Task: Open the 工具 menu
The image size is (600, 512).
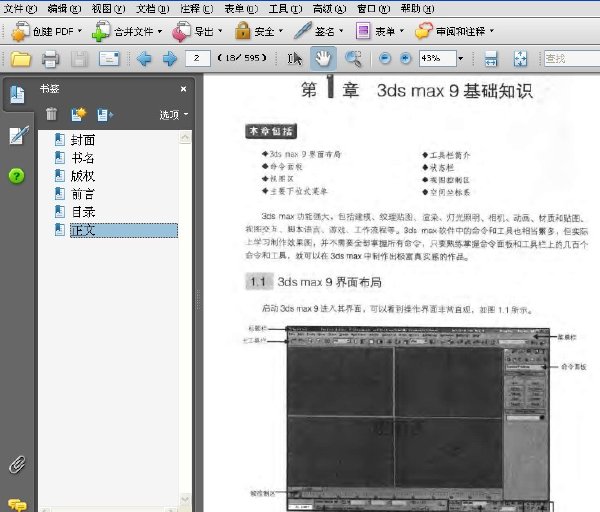Action: 285,8
